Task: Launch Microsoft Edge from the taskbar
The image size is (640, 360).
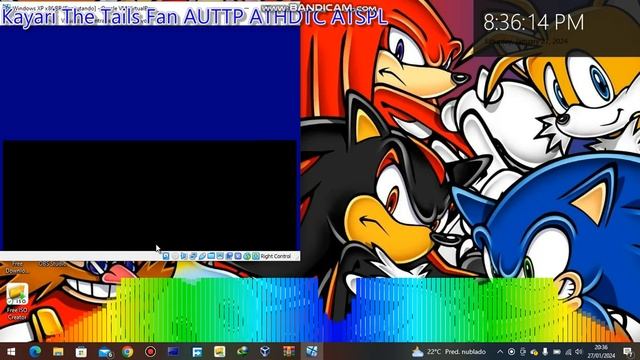Action: (35, 351)
